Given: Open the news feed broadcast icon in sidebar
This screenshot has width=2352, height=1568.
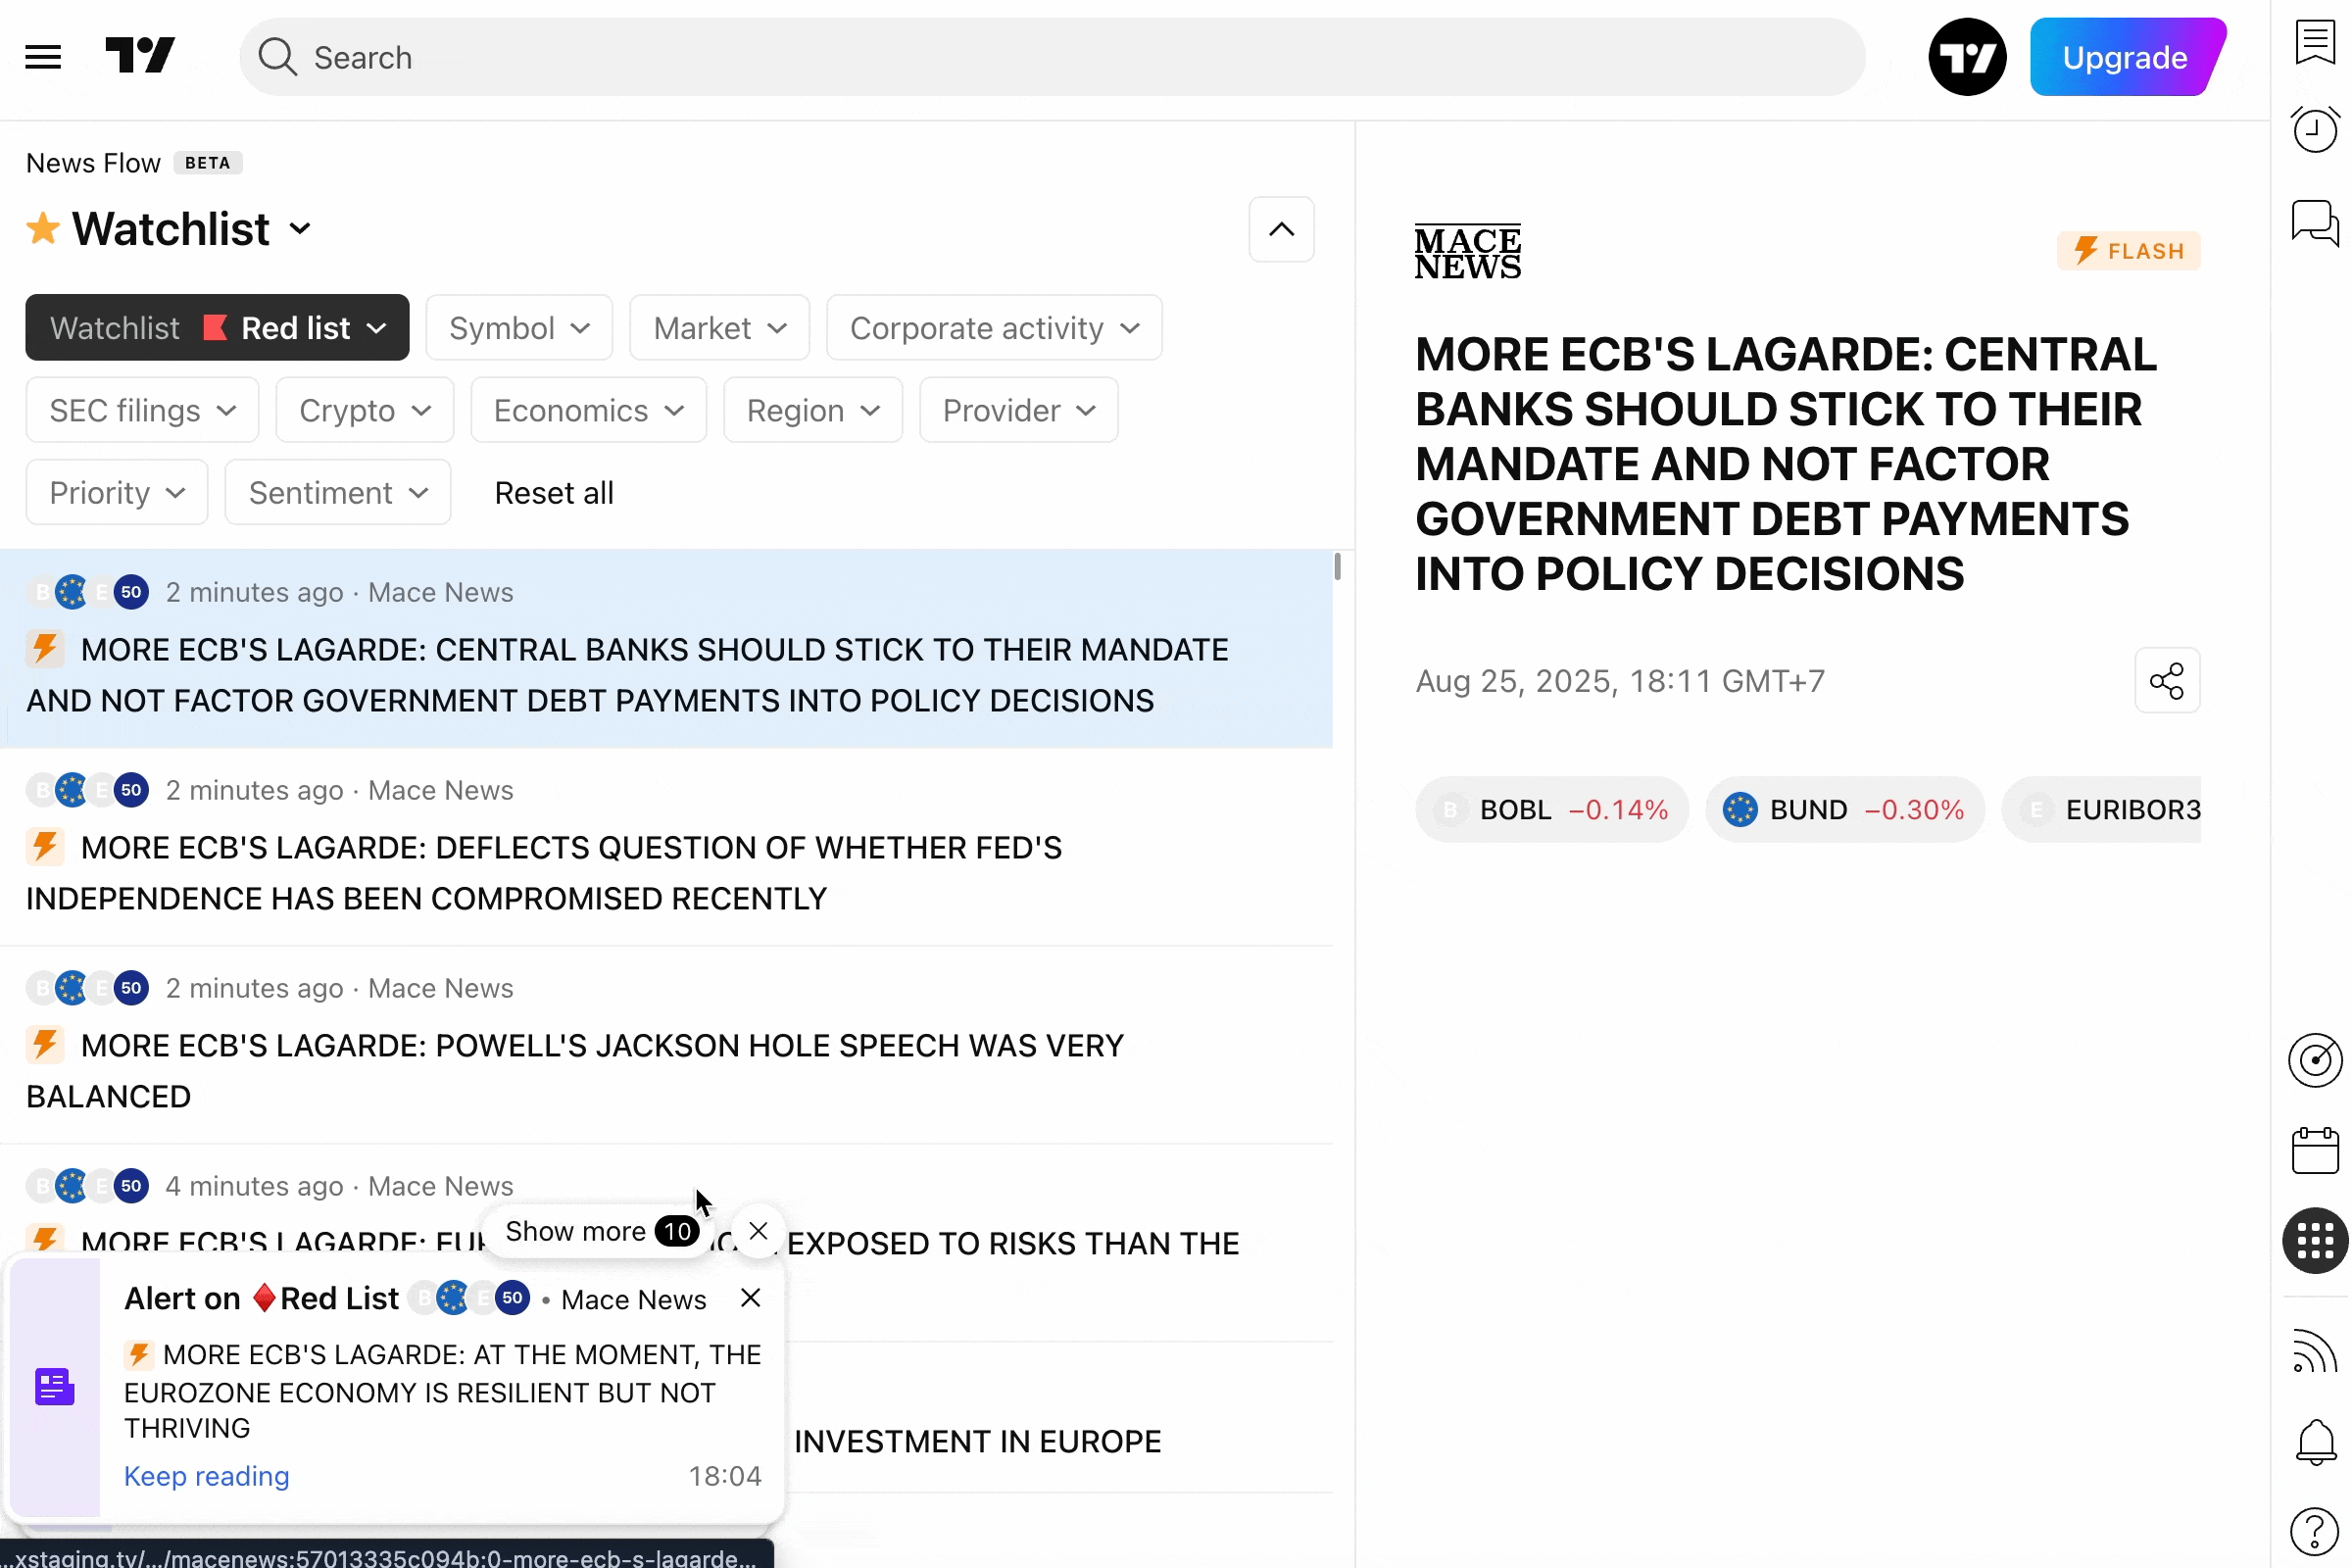Looking at the screenshot, I should tap(2315, 1352).
